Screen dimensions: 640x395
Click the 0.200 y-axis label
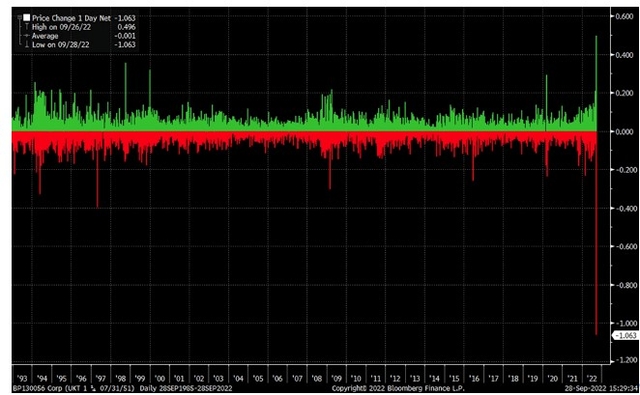(x=624, y=93)
